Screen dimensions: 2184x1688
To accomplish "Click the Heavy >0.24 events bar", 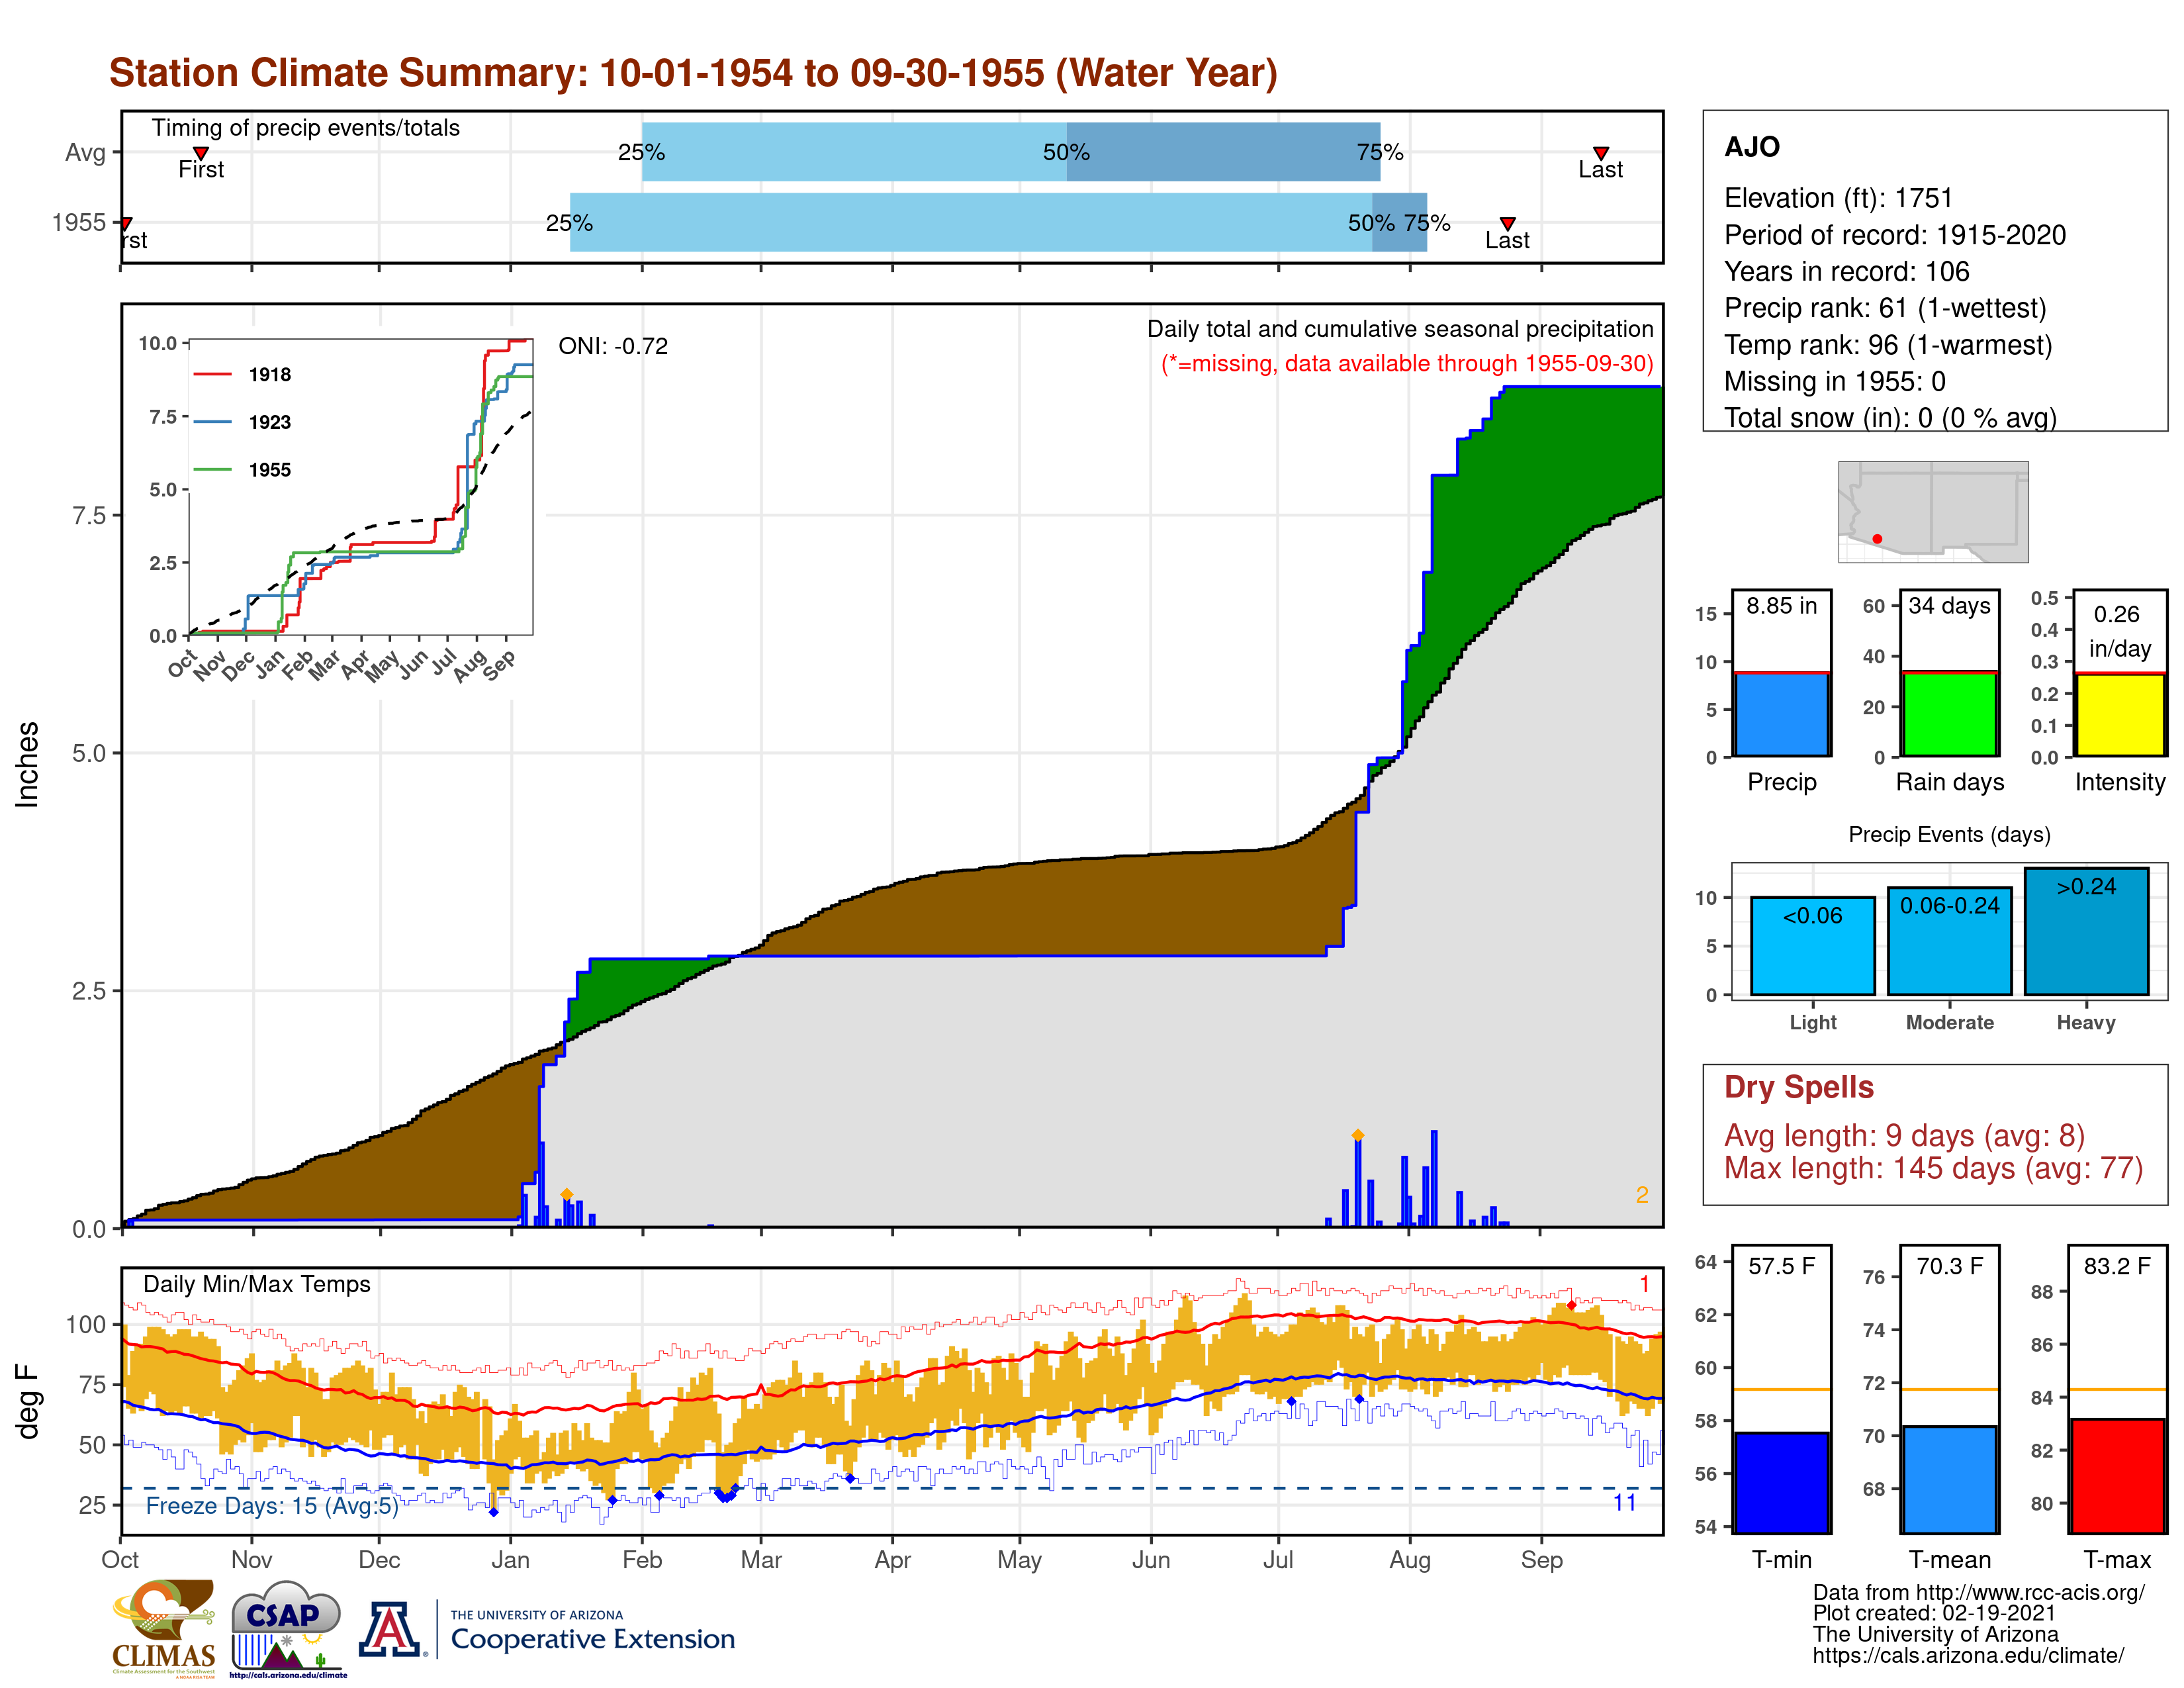I will tap(2087, 931).
